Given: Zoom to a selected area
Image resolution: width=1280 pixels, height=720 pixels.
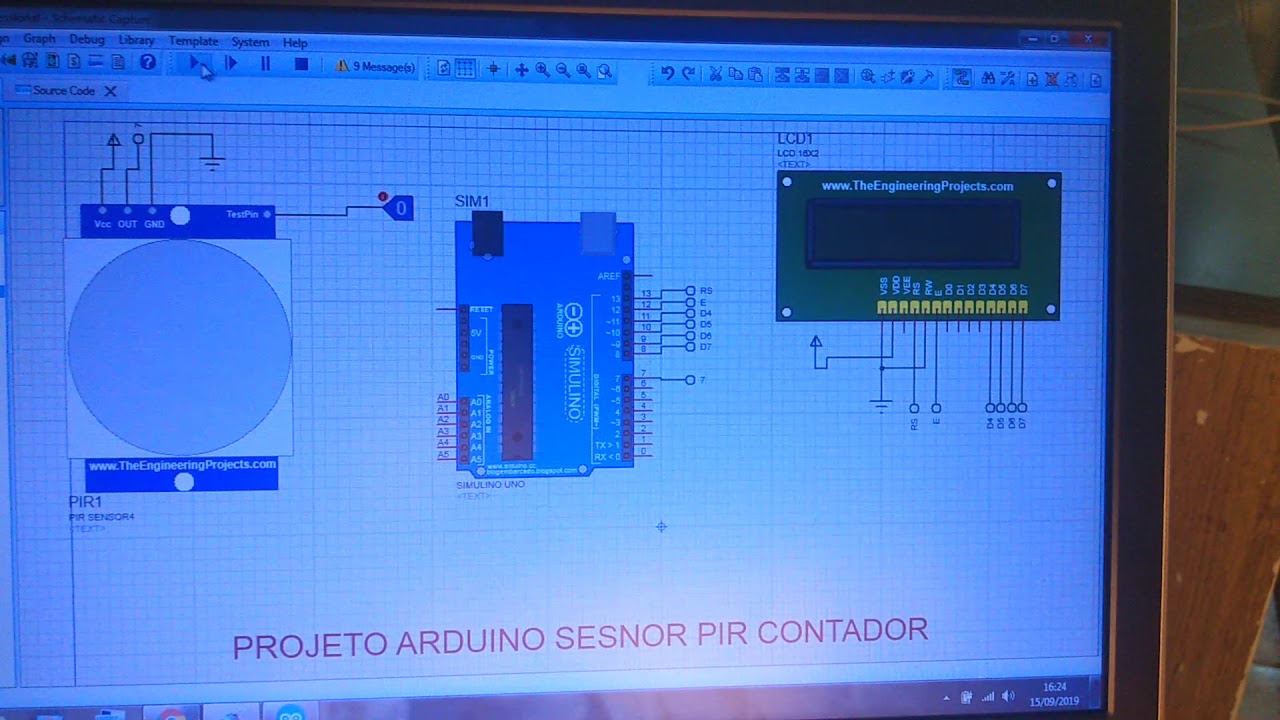Looking at the screenshot, I should click(605, 71).
